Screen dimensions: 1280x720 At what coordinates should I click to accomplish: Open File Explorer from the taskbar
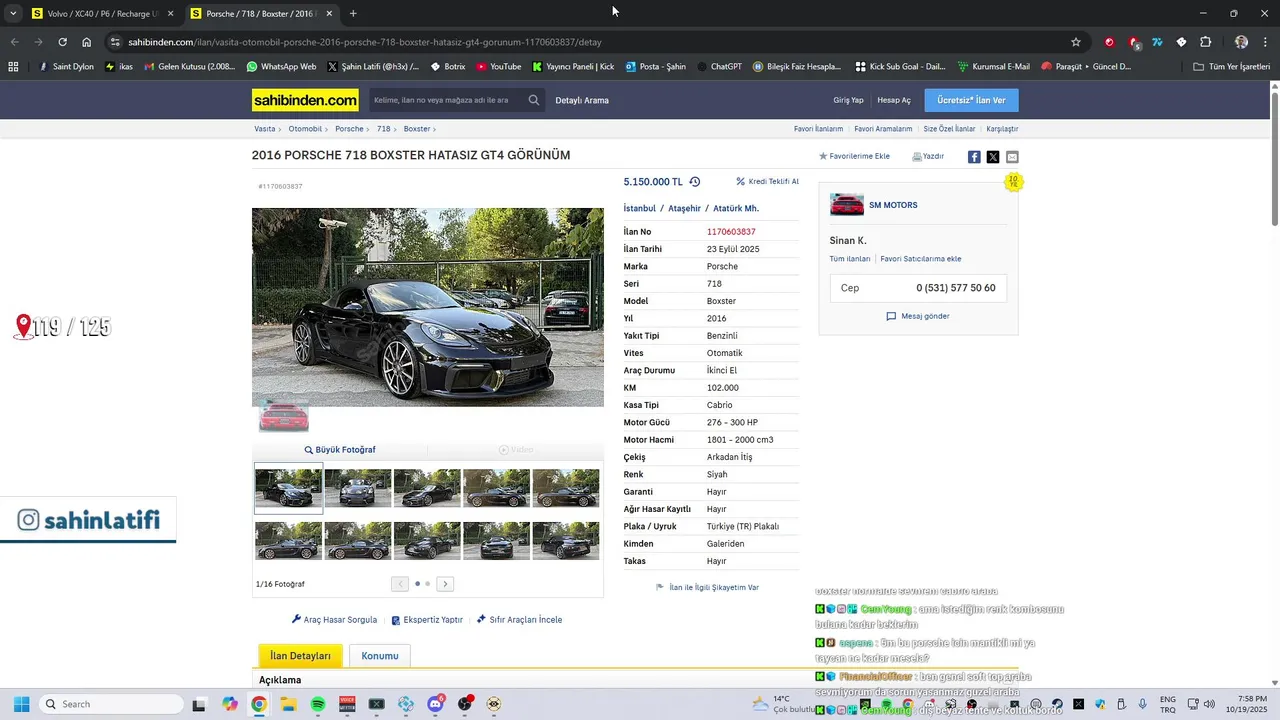[288, 704]
